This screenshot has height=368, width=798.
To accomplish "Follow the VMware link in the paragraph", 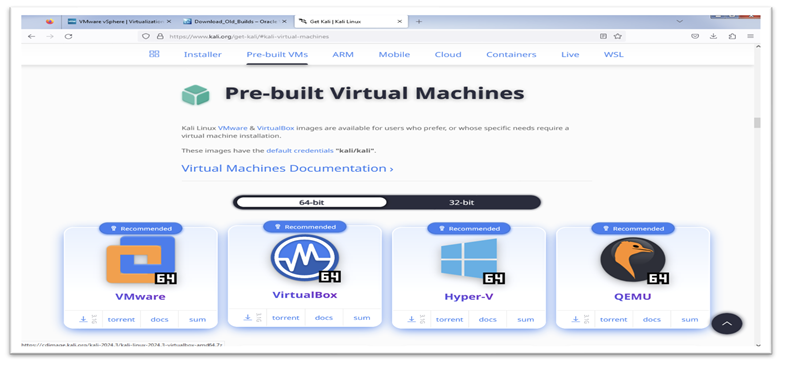I will (x=233, y=128).
